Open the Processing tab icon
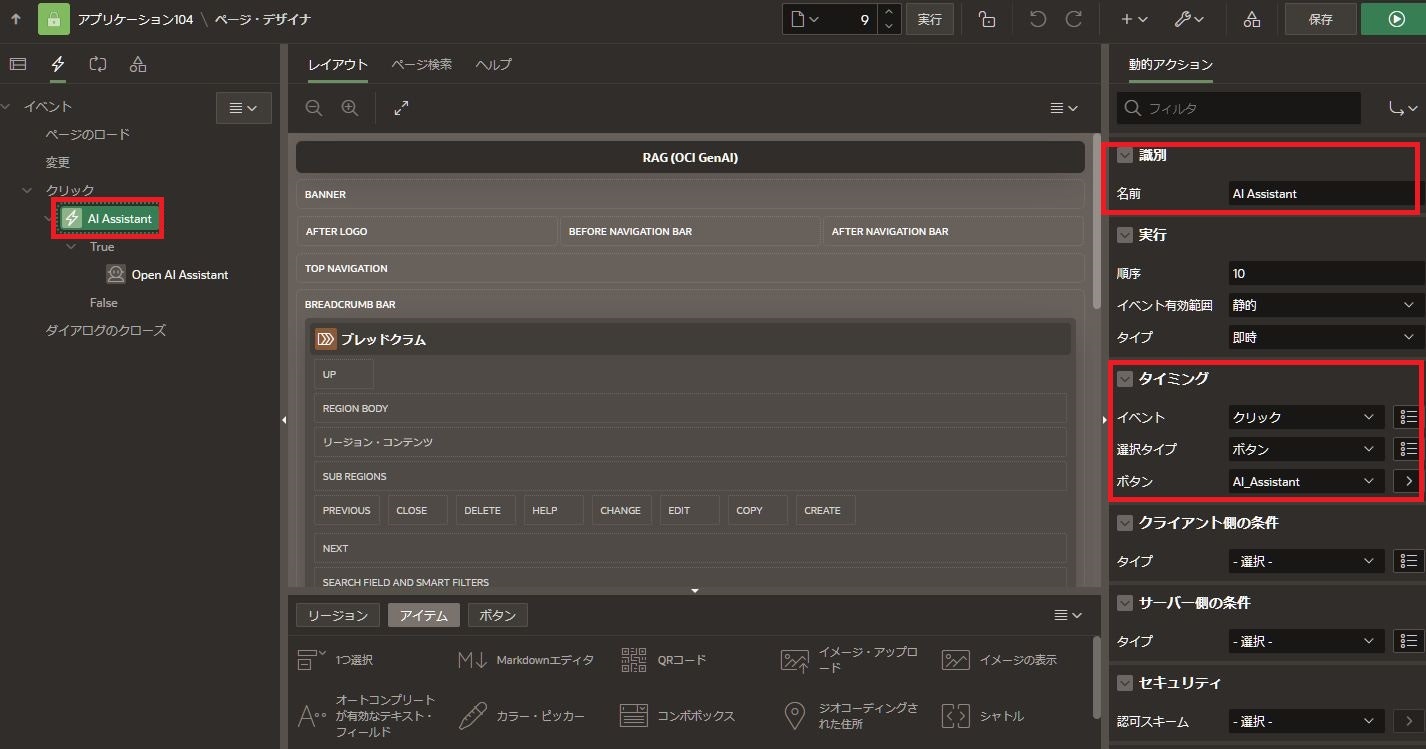Viewport: 1426px width, 749px height. (x=98, y=64)
